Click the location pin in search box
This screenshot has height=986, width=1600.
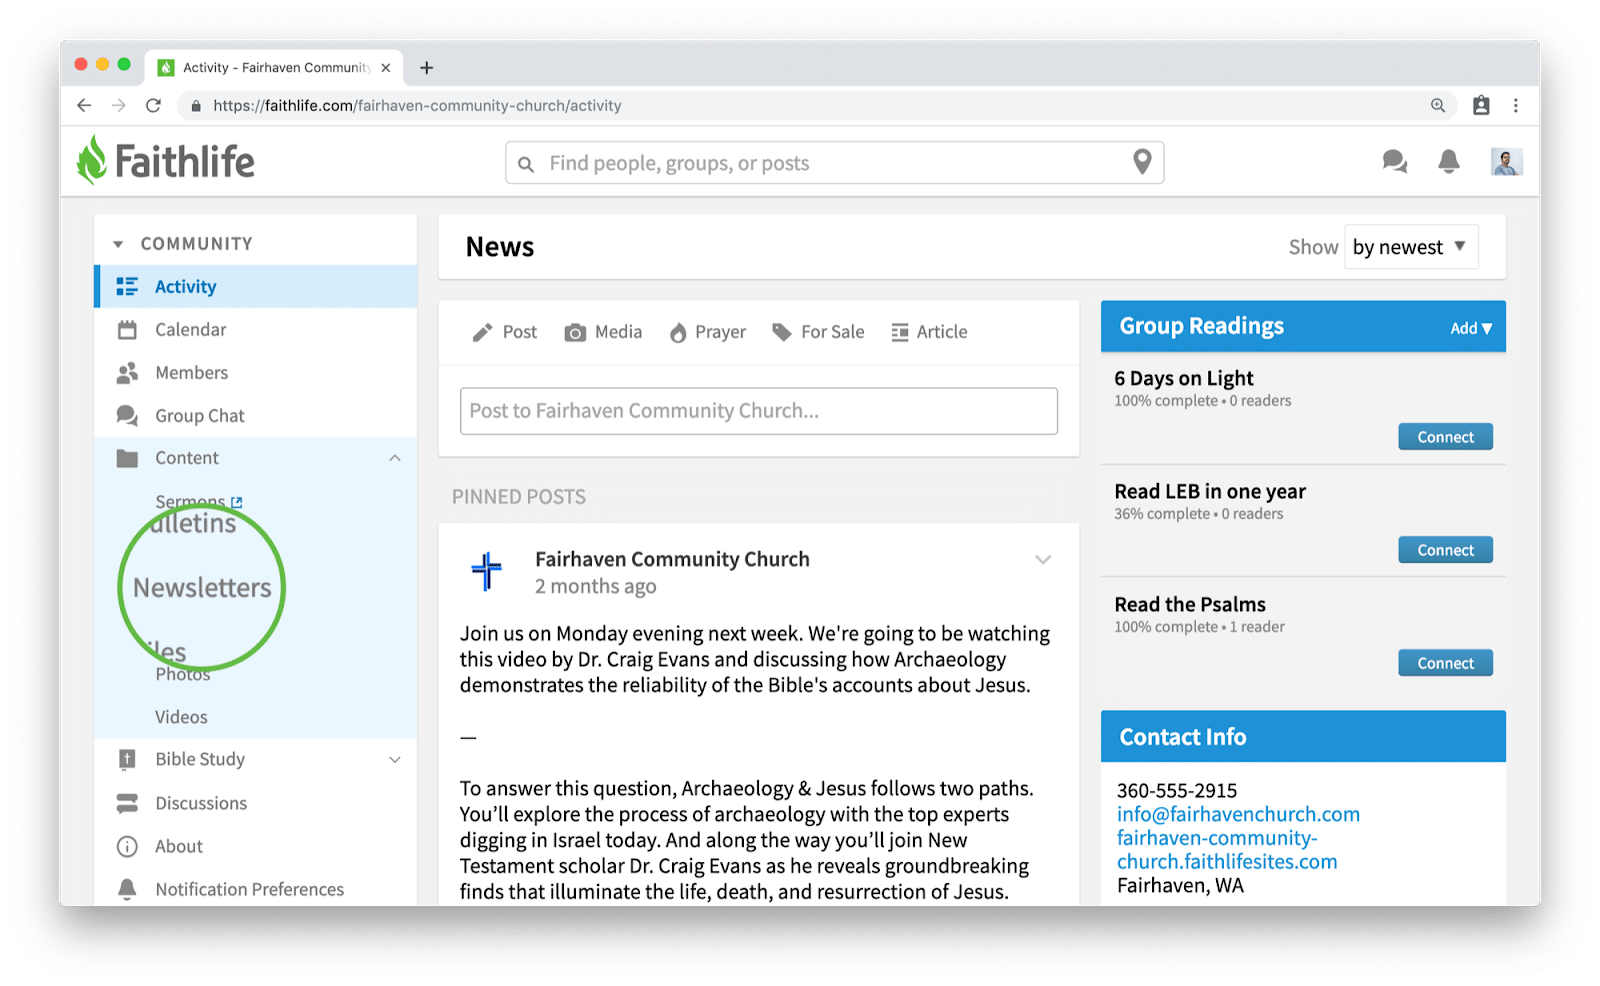tap(1142, 162)
